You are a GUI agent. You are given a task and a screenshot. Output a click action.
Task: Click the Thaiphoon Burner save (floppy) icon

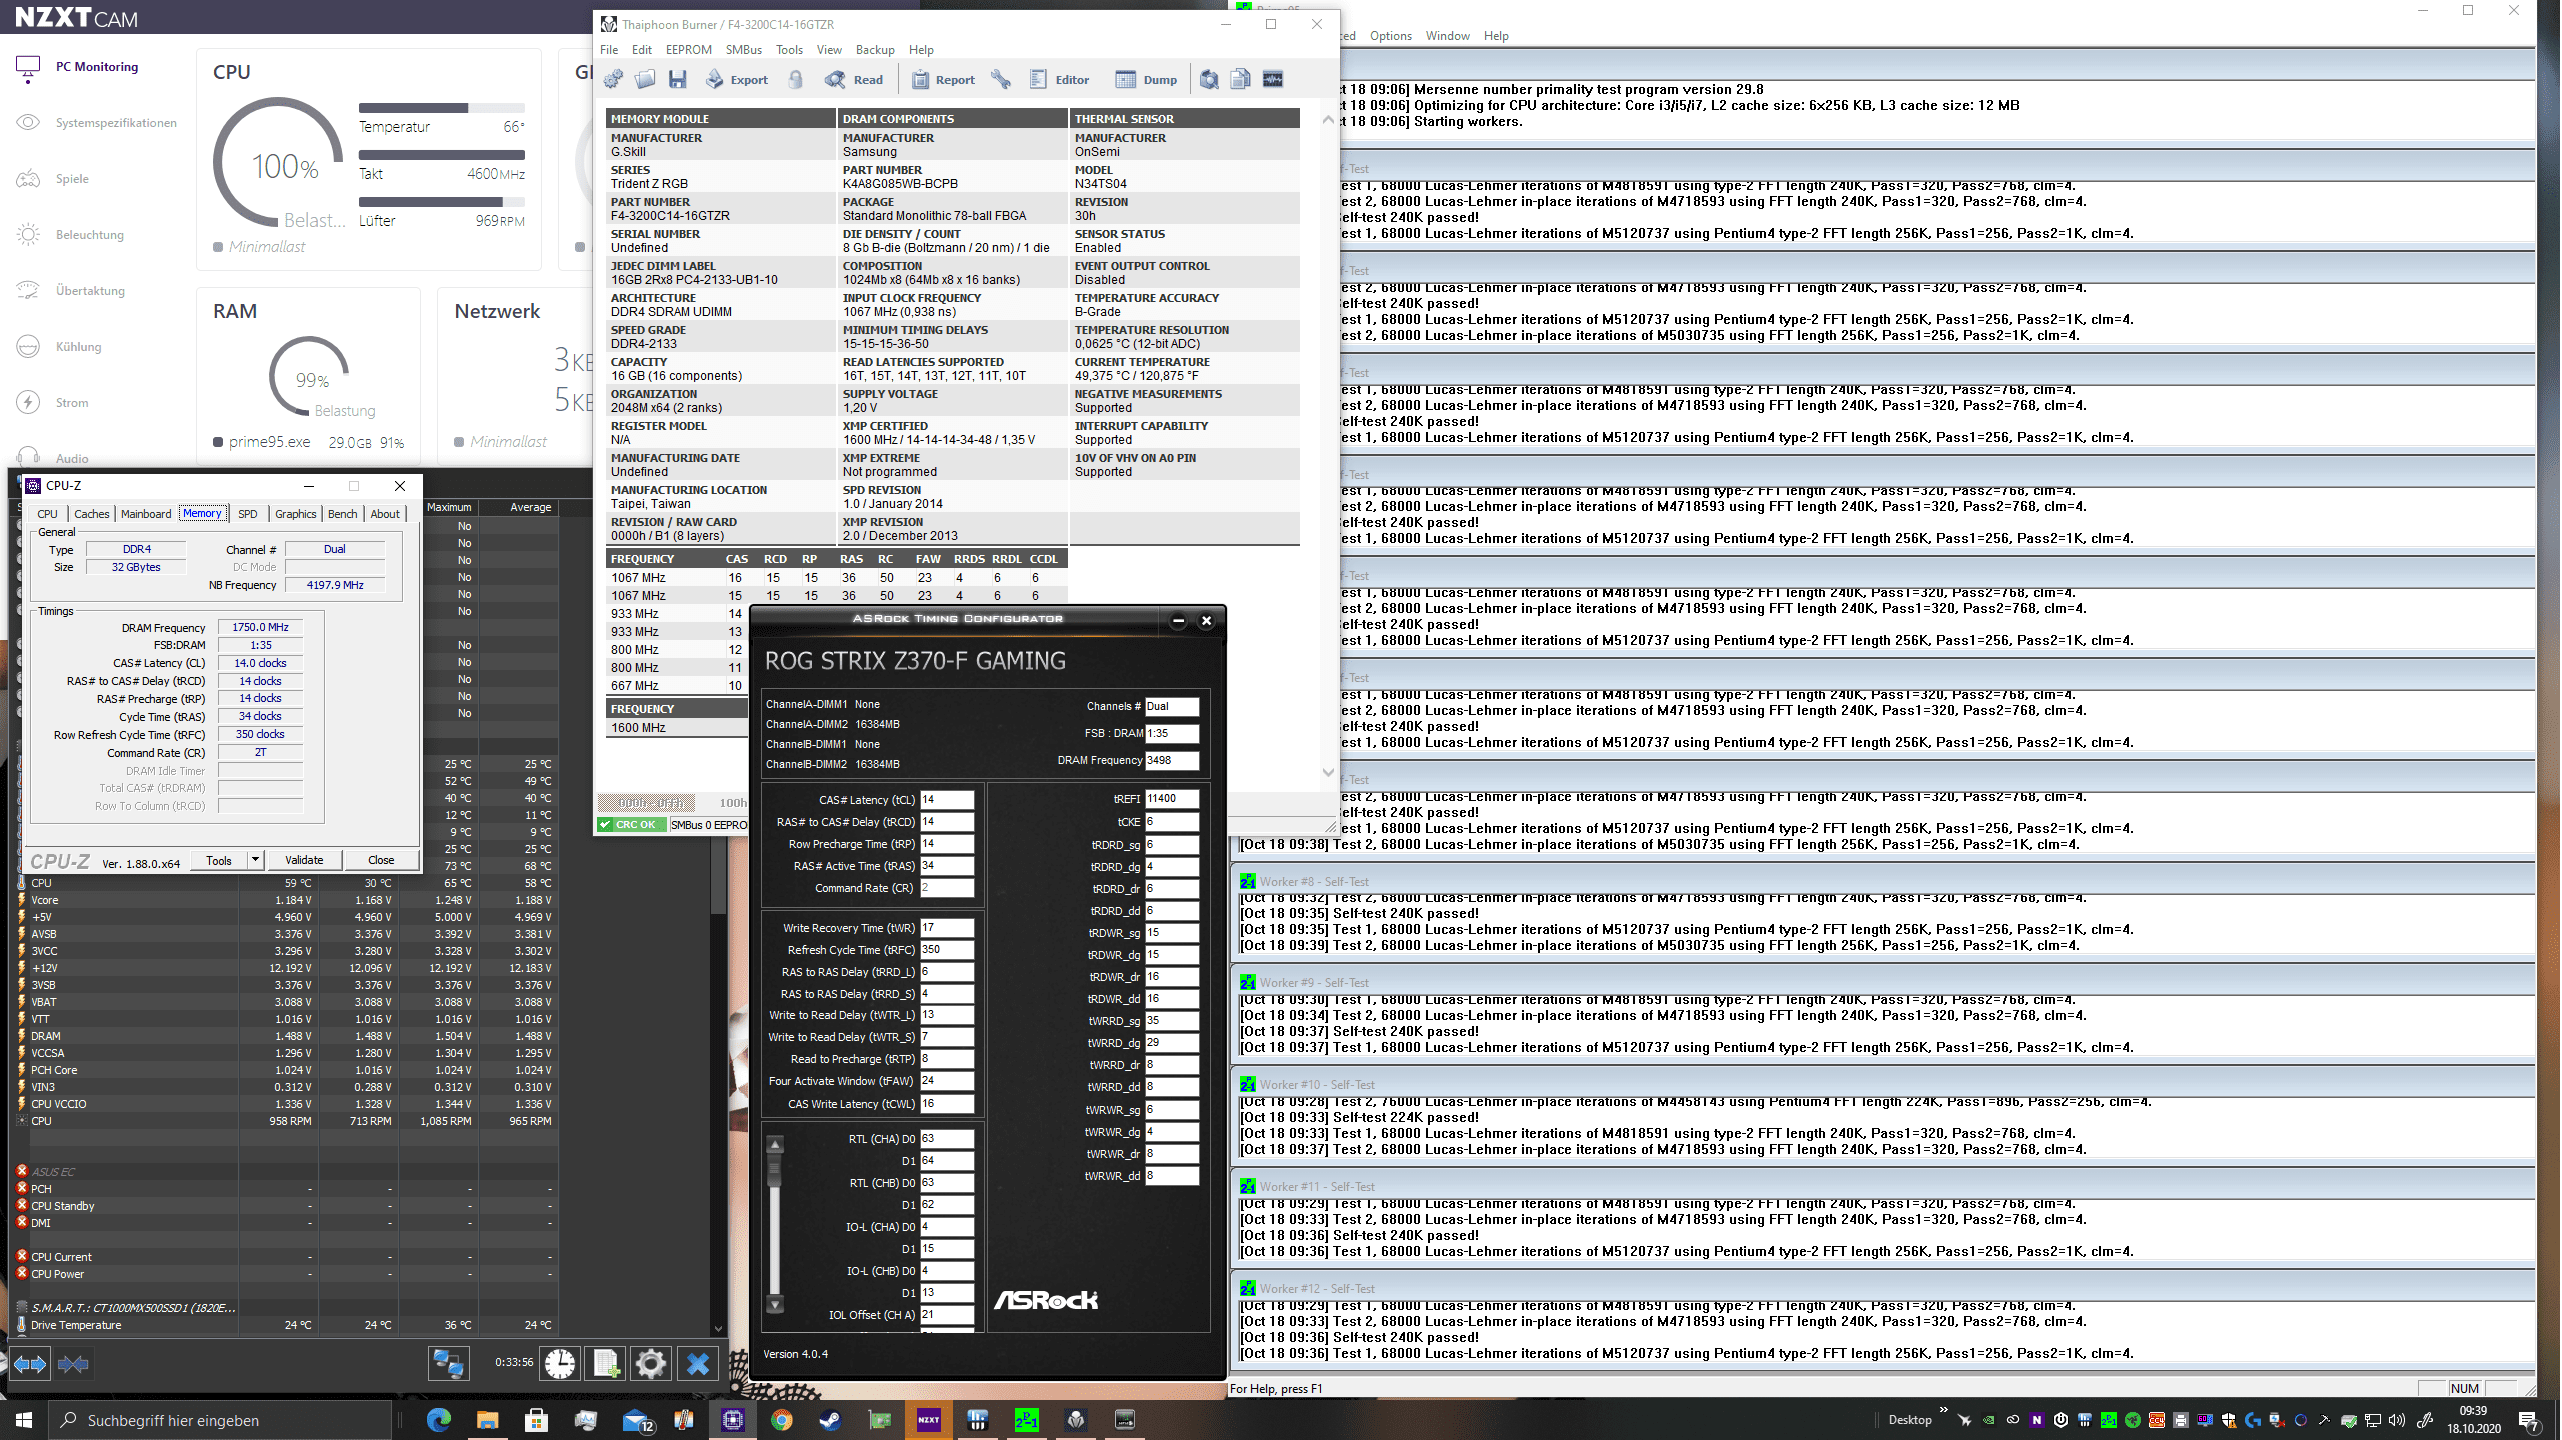[678, 80]
